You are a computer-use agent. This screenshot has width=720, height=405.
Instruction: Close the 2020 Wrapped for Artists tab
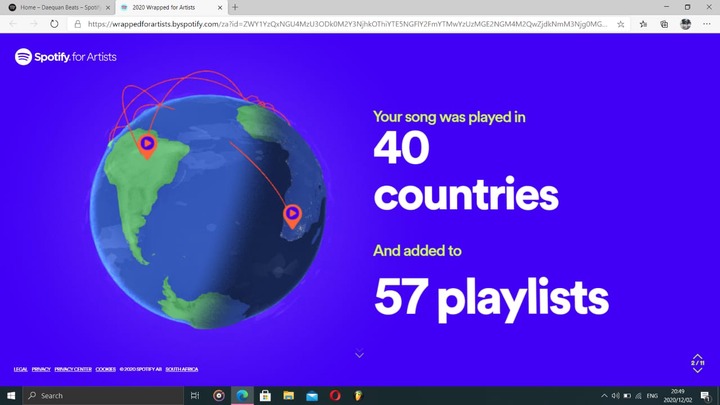[x=220, y=7]
